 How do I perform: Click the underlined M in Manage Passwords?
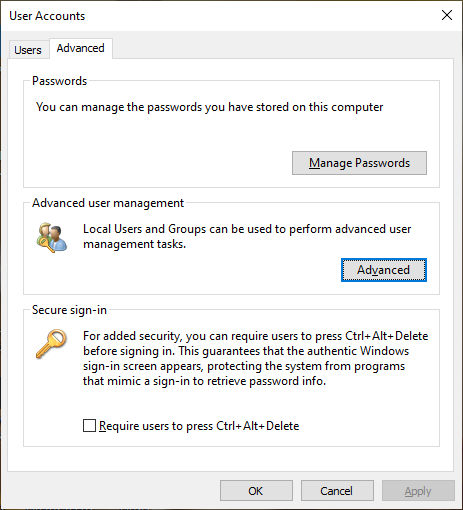314,163
